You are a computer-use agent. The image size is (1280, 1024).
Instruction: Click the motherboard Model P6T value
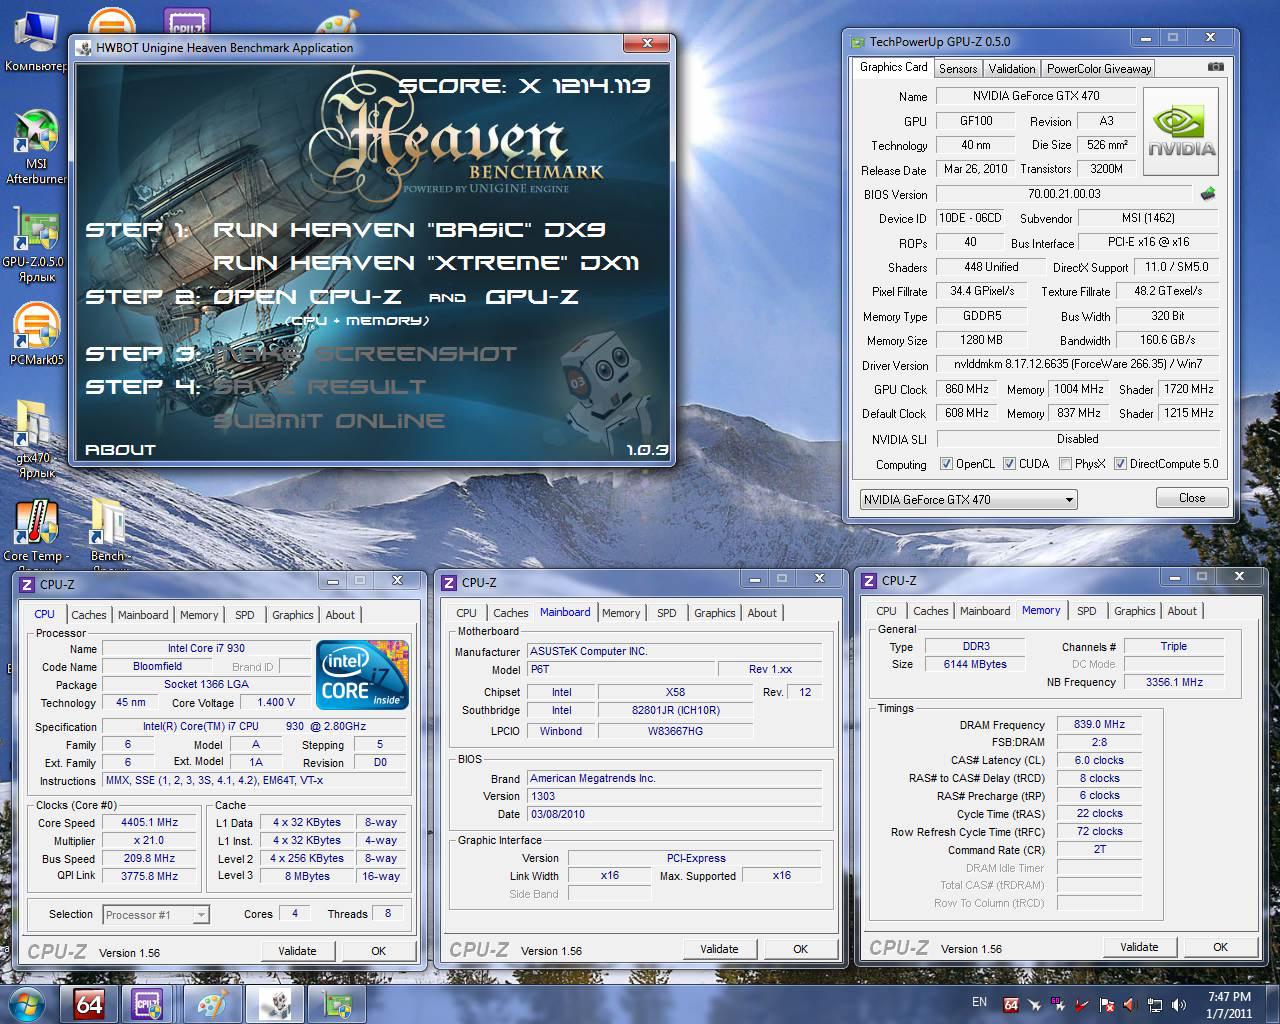(x=620, y=669)
